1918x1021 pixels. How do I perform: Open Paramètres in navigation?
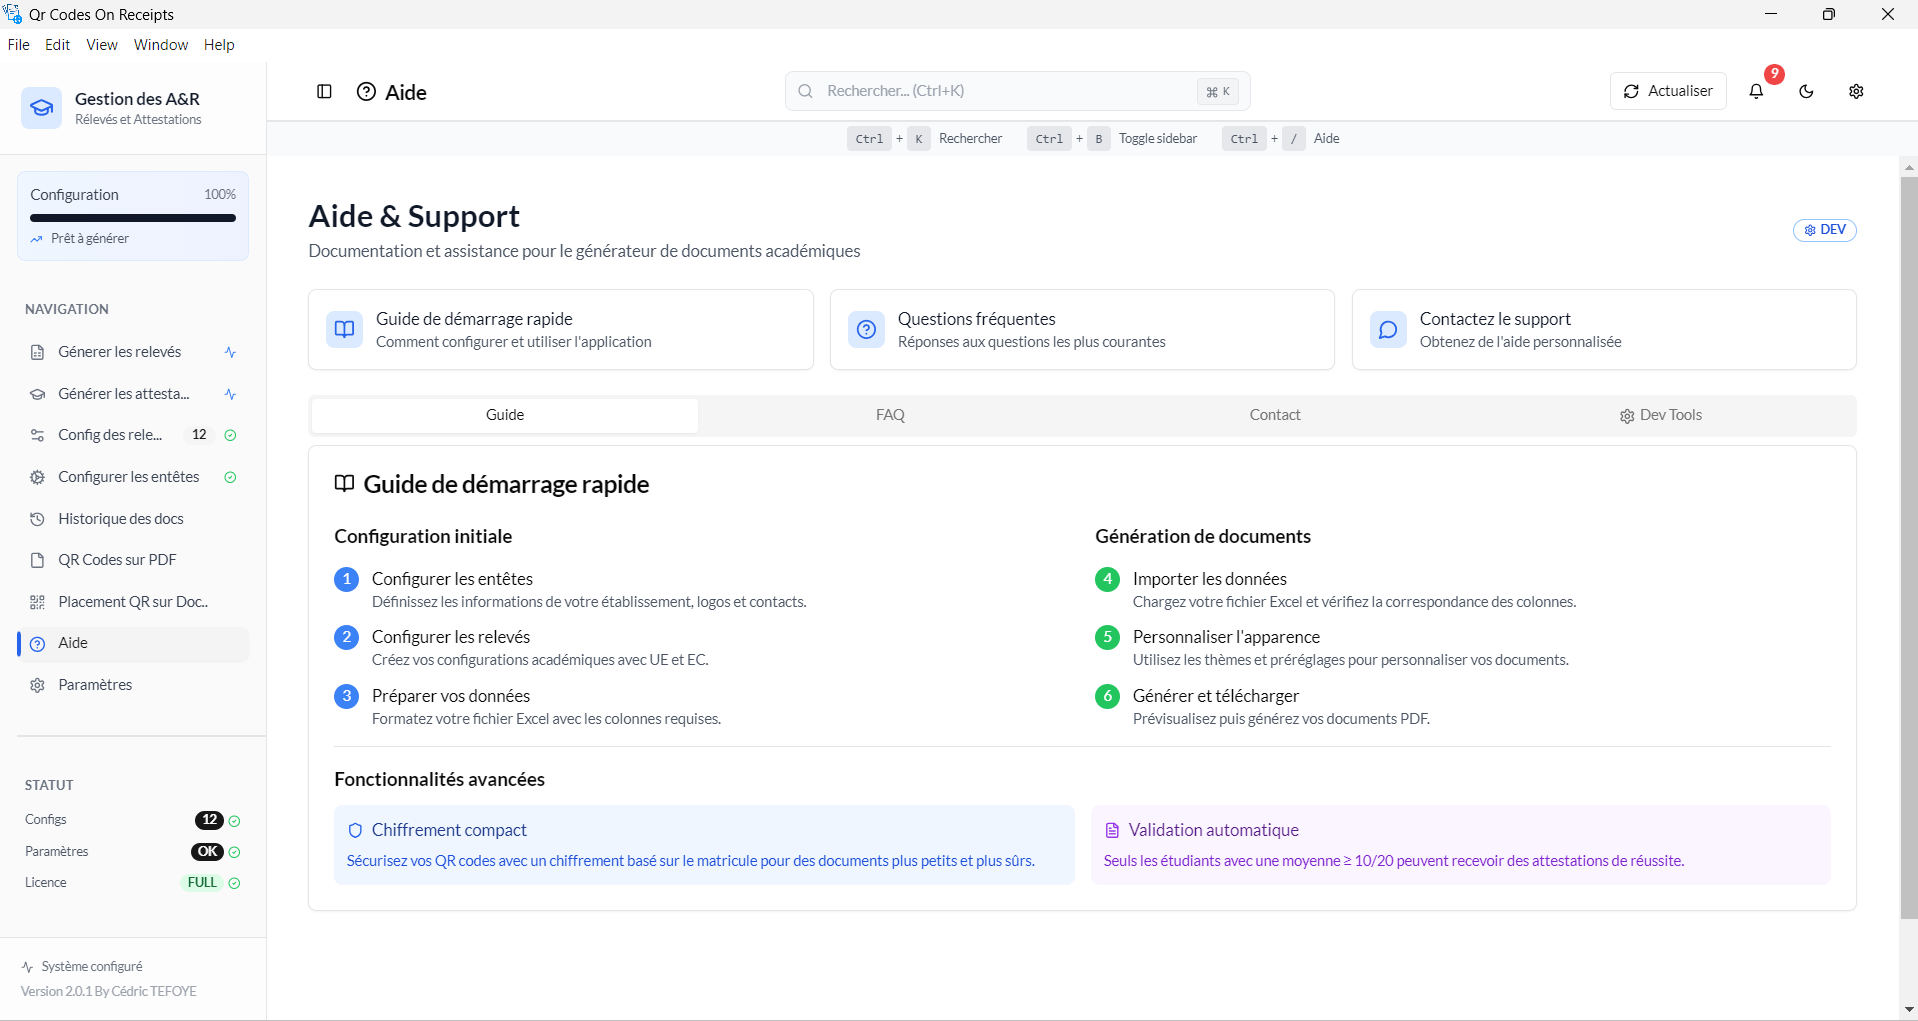pos(133,685)
